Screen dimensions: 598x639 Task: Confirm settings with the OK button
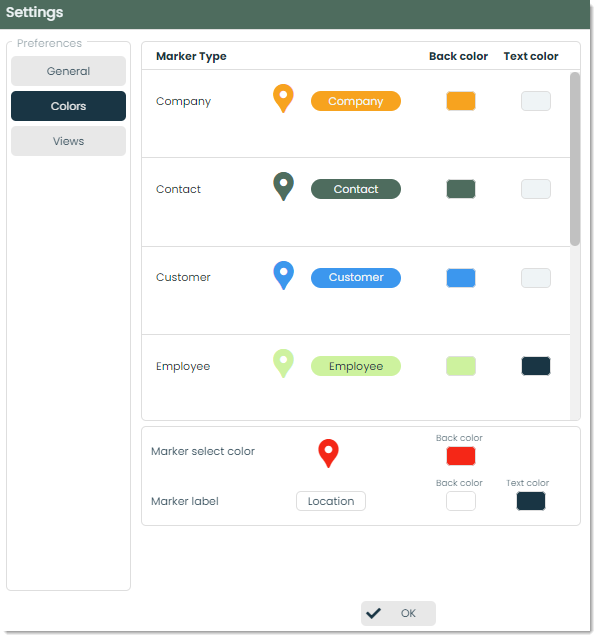[x=398, y=613]
